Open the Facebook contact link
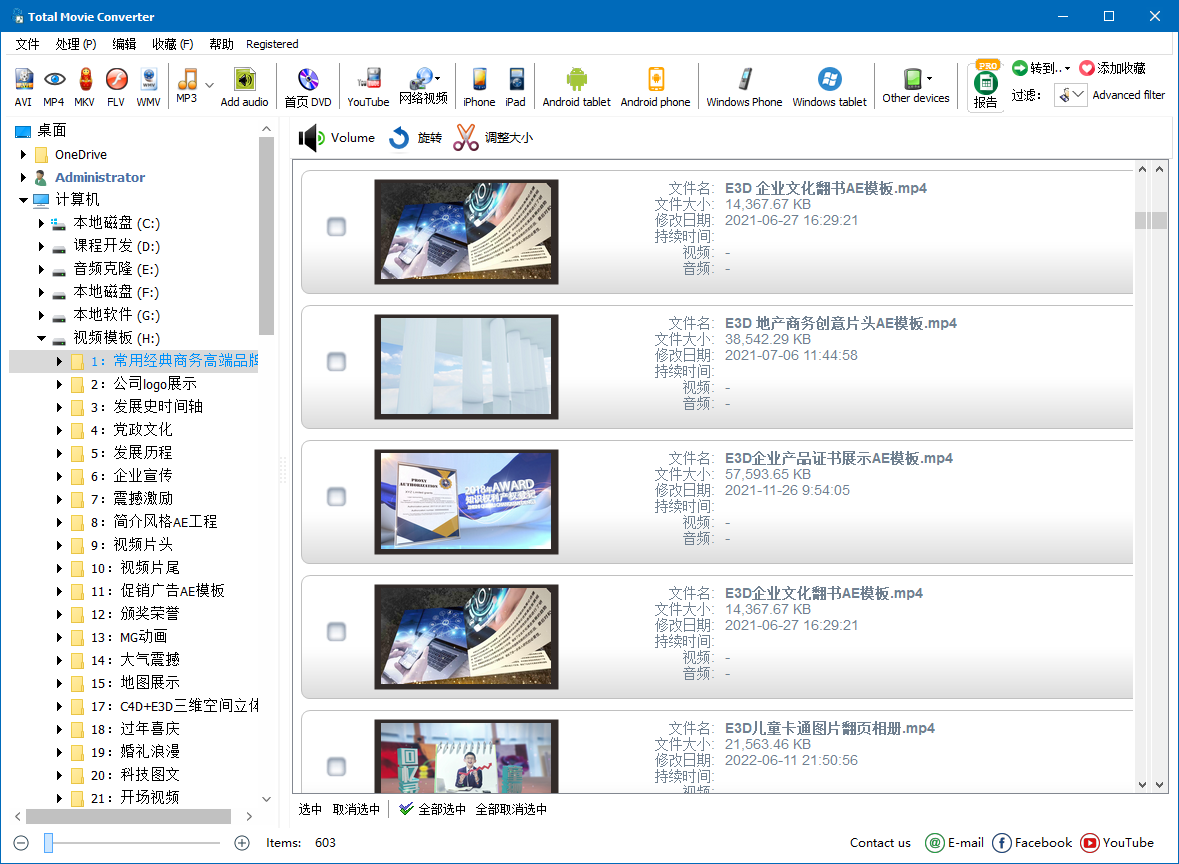The width and height of the screenshot is (1179, 864). (1032, 843)
